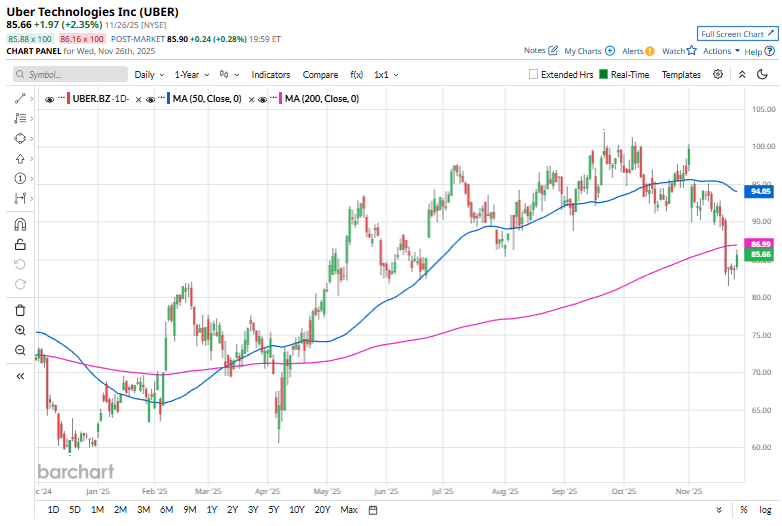Open the Indicators menu
Viewport: 782px width, 526px height.
(270, 74)
